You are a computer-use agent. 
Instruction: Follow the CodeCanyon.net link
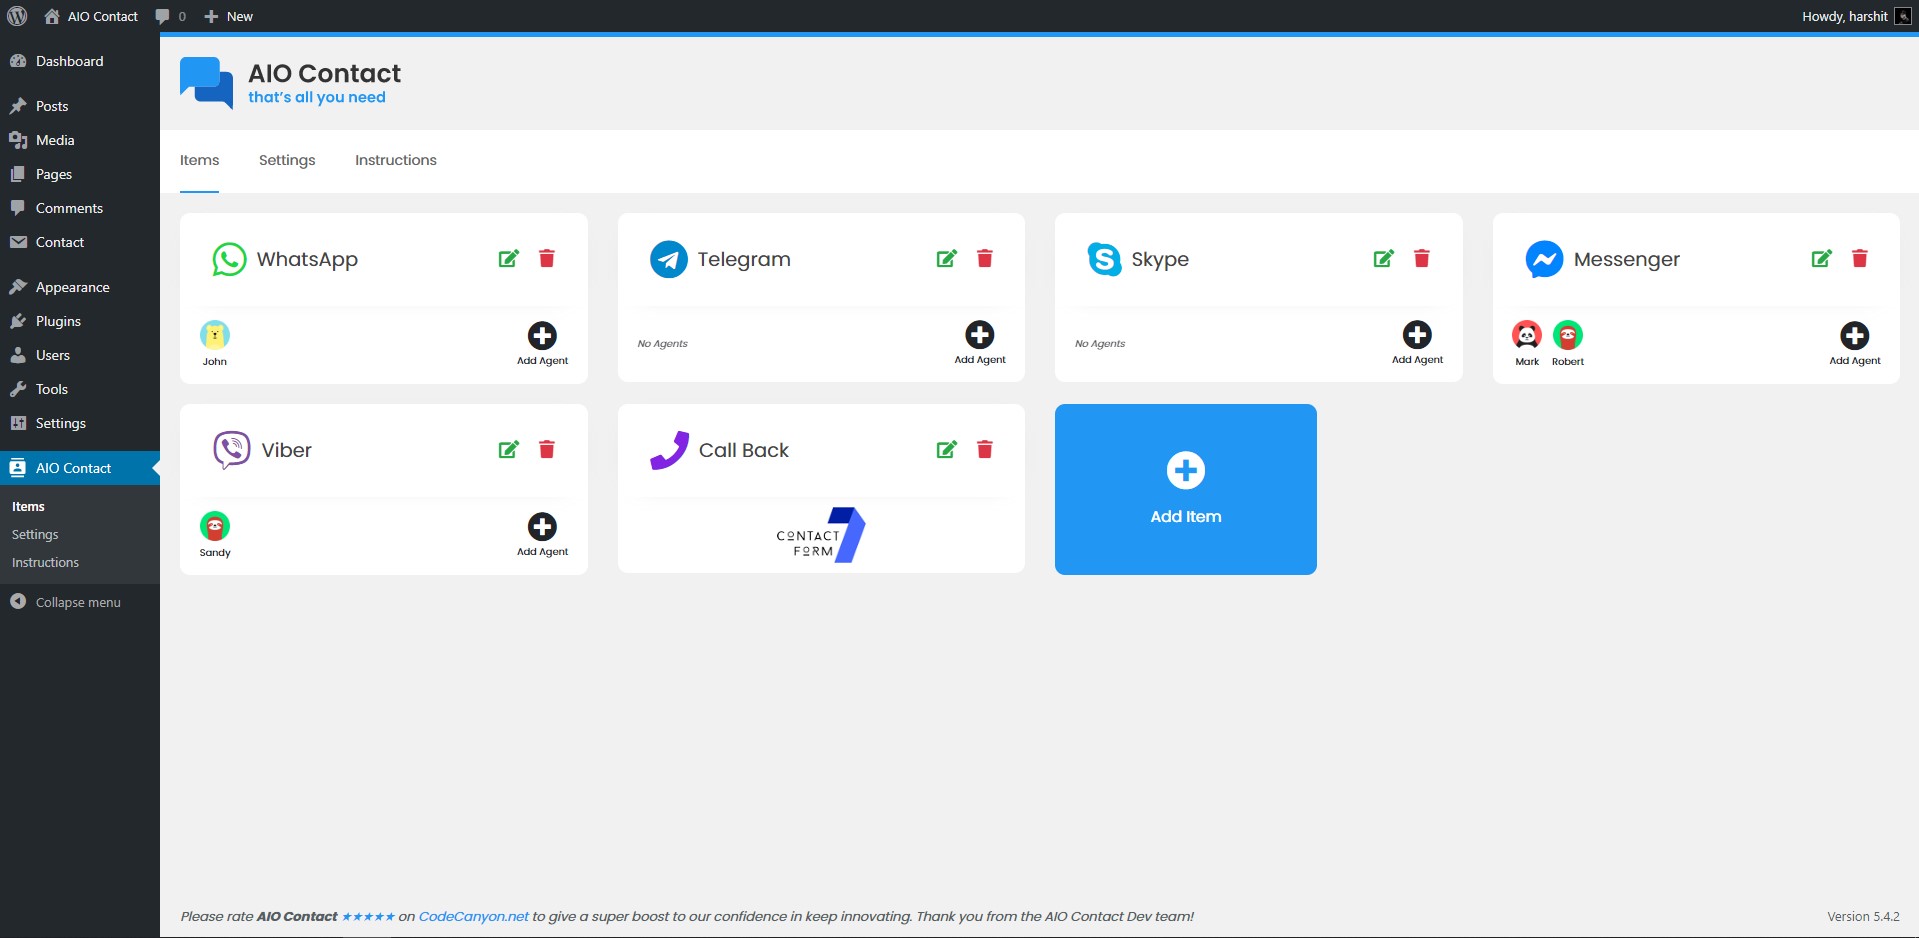click(x=474, y=916)
